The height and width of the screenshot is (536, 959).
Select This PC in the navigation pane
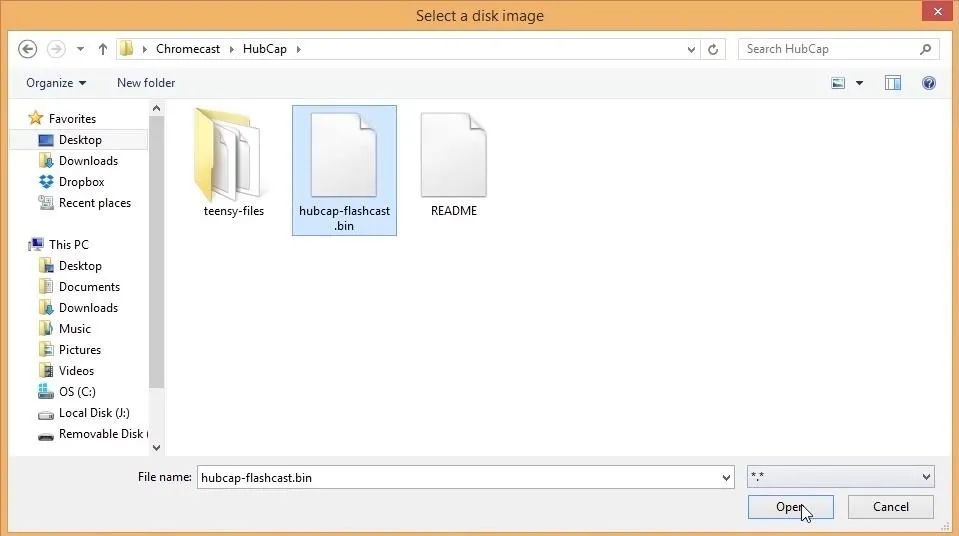(68, 245)
